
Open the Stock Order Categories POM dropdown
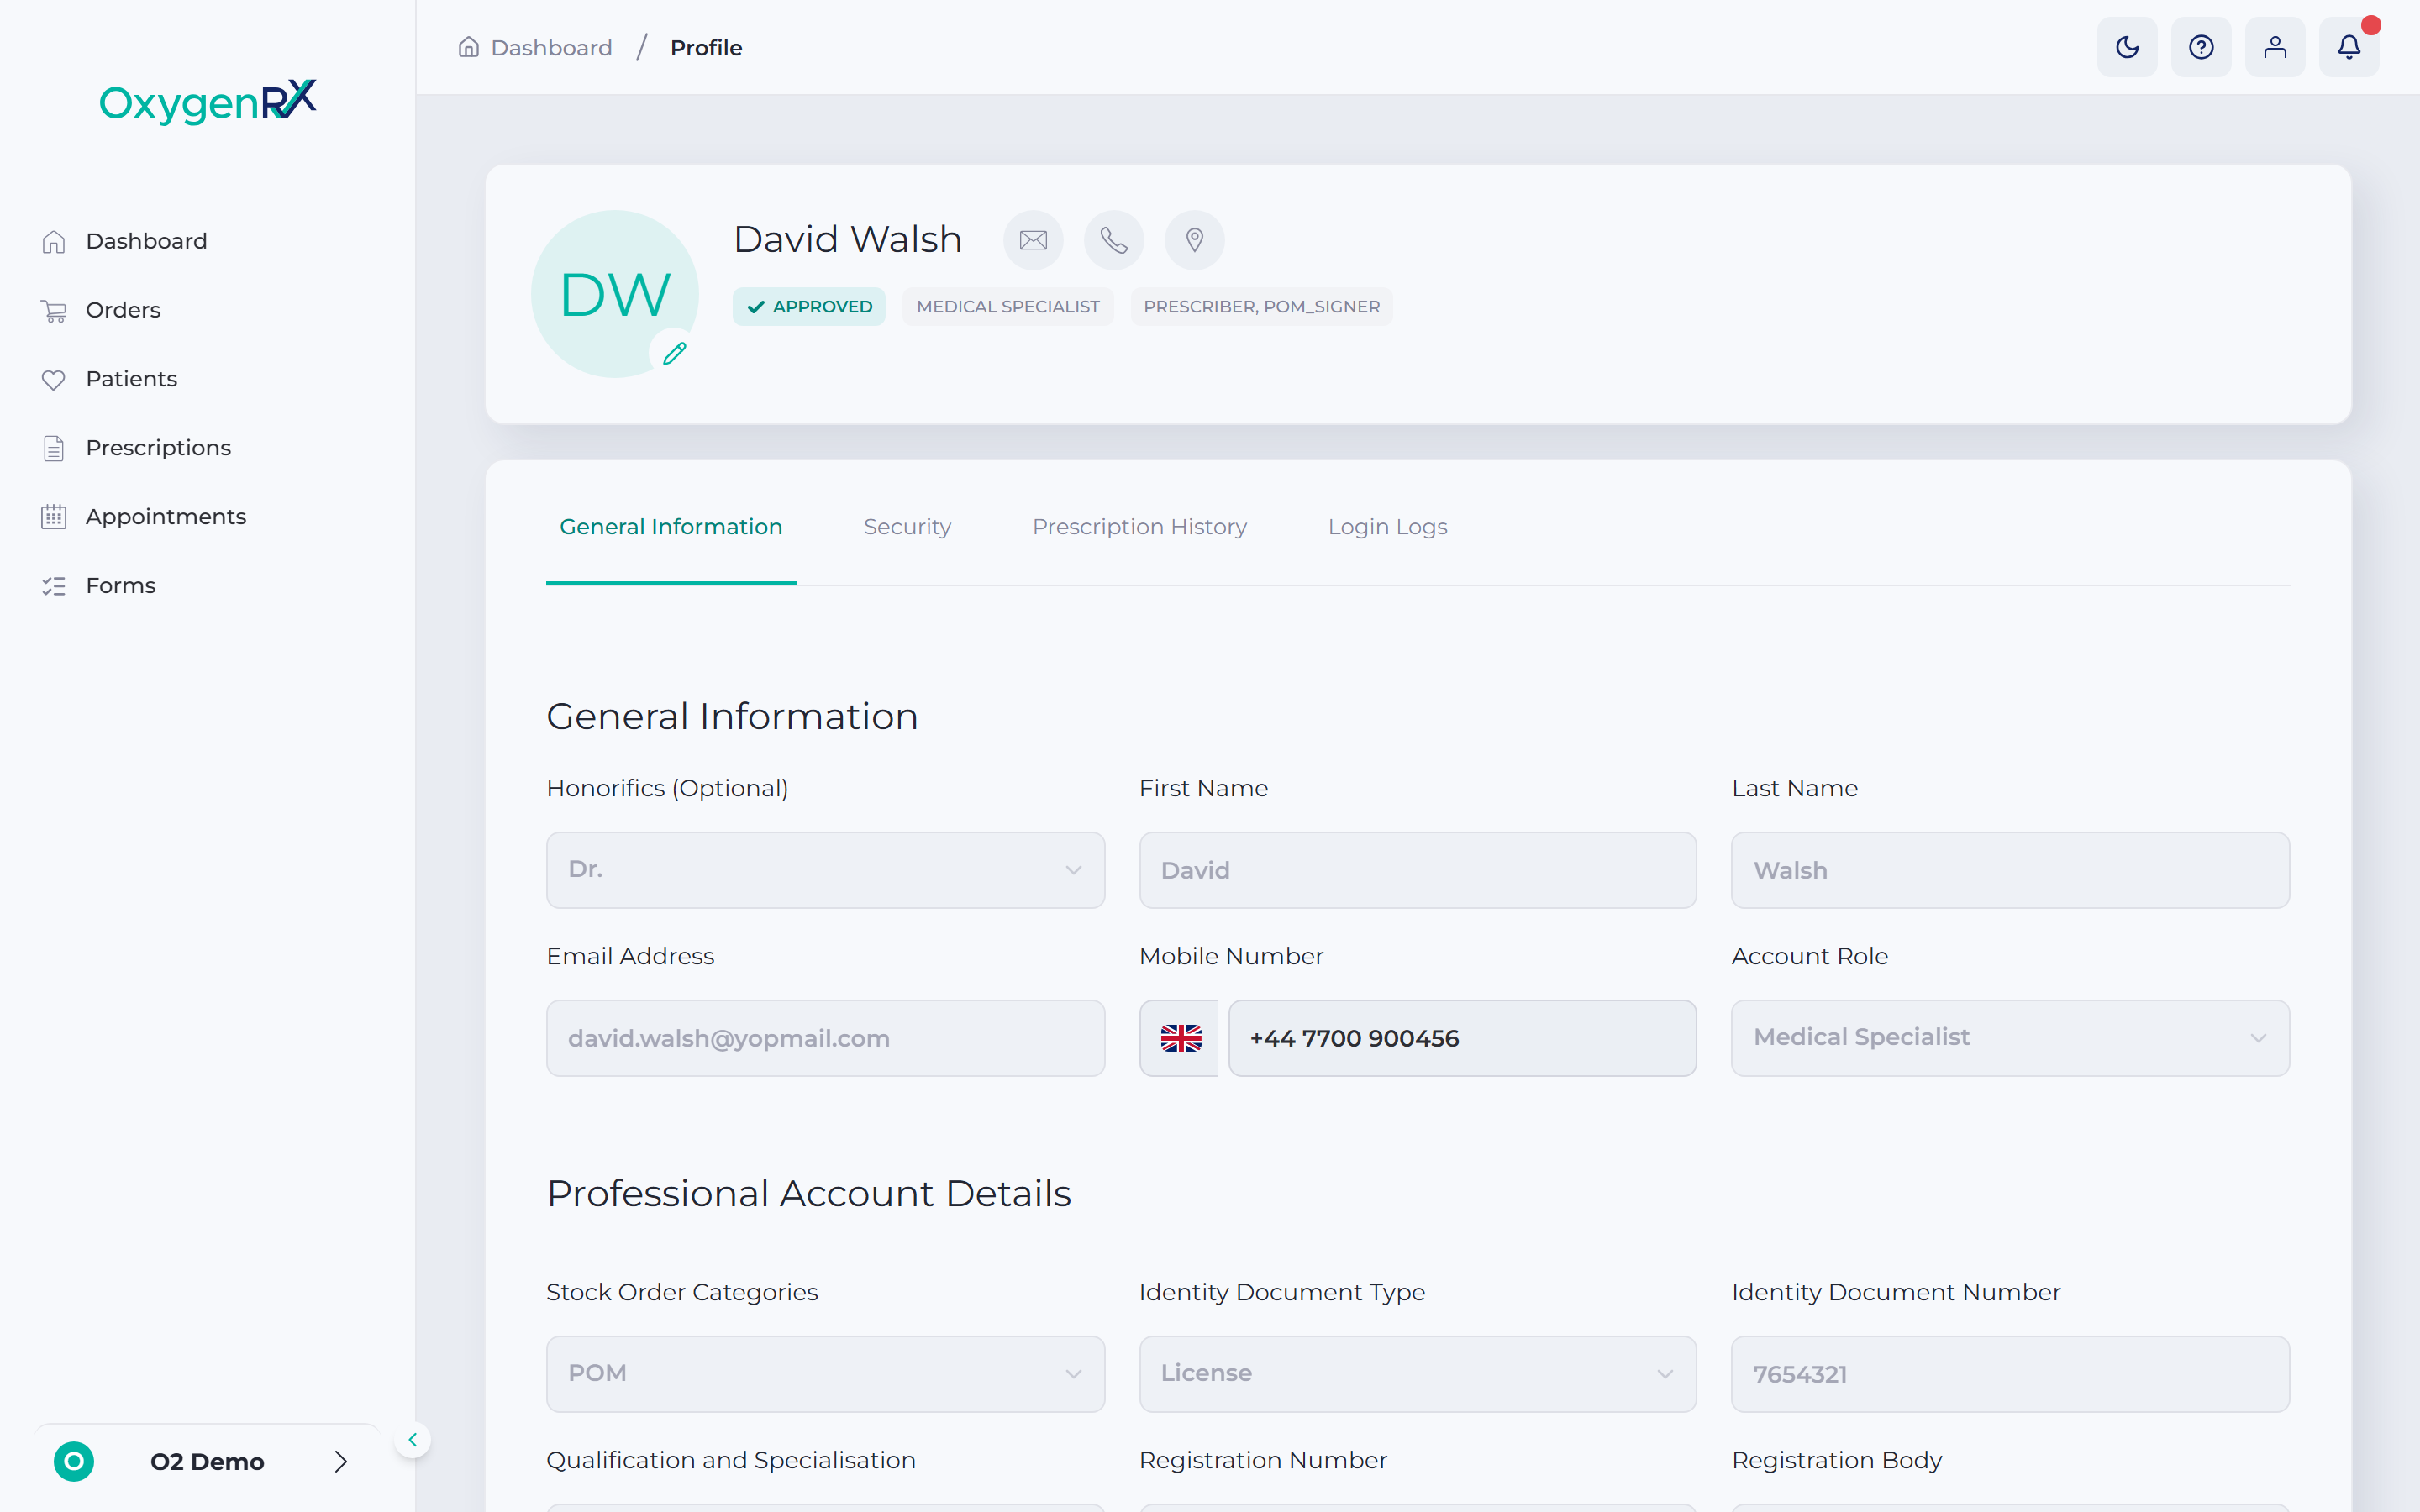[825, 1374]
